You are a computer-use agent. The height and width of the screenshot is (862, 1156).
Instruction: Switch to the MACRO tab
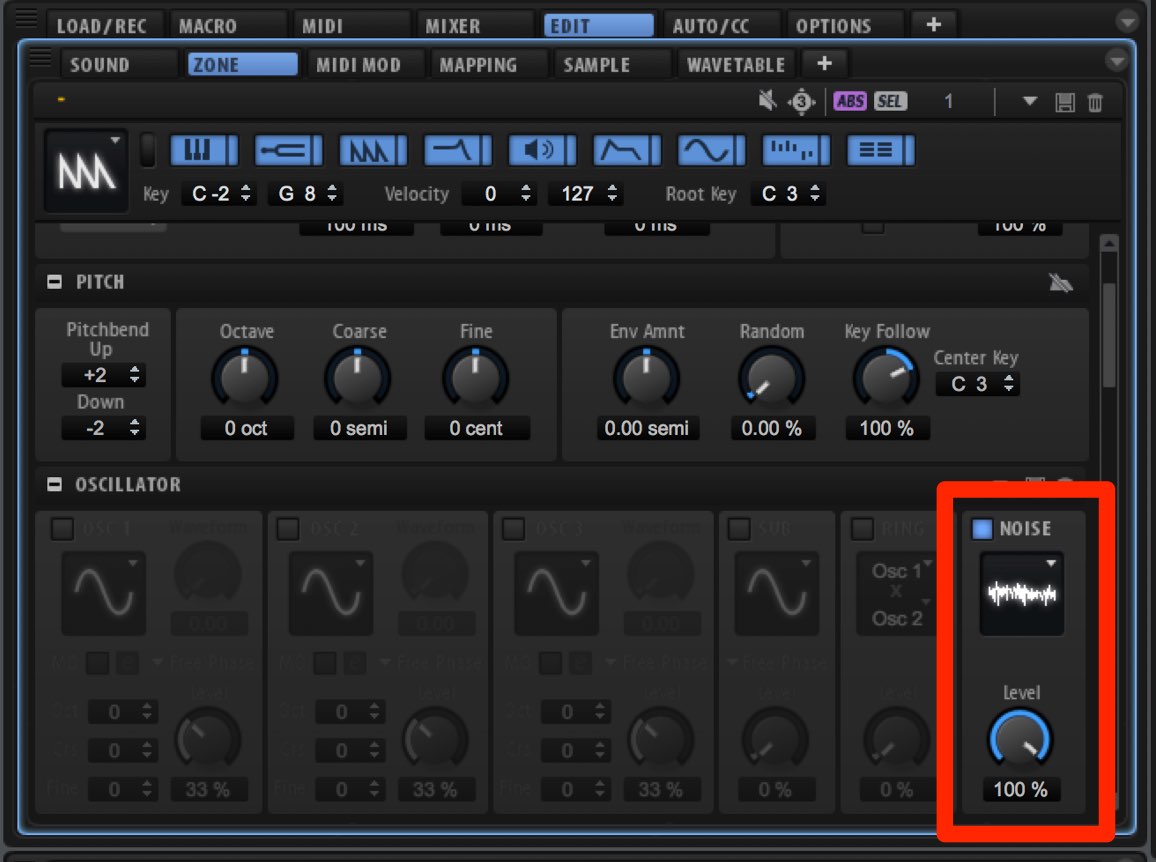point(227,25)
